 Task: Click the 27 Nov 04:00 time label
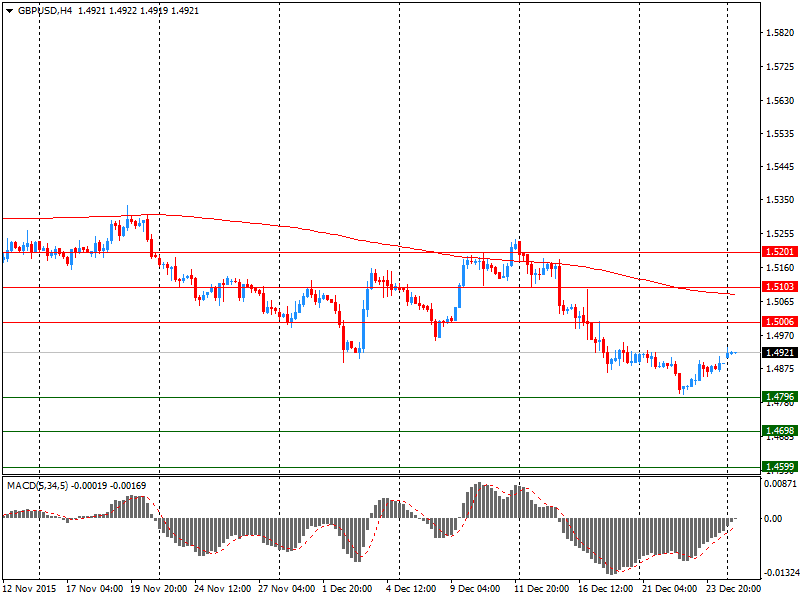(287, 589)
